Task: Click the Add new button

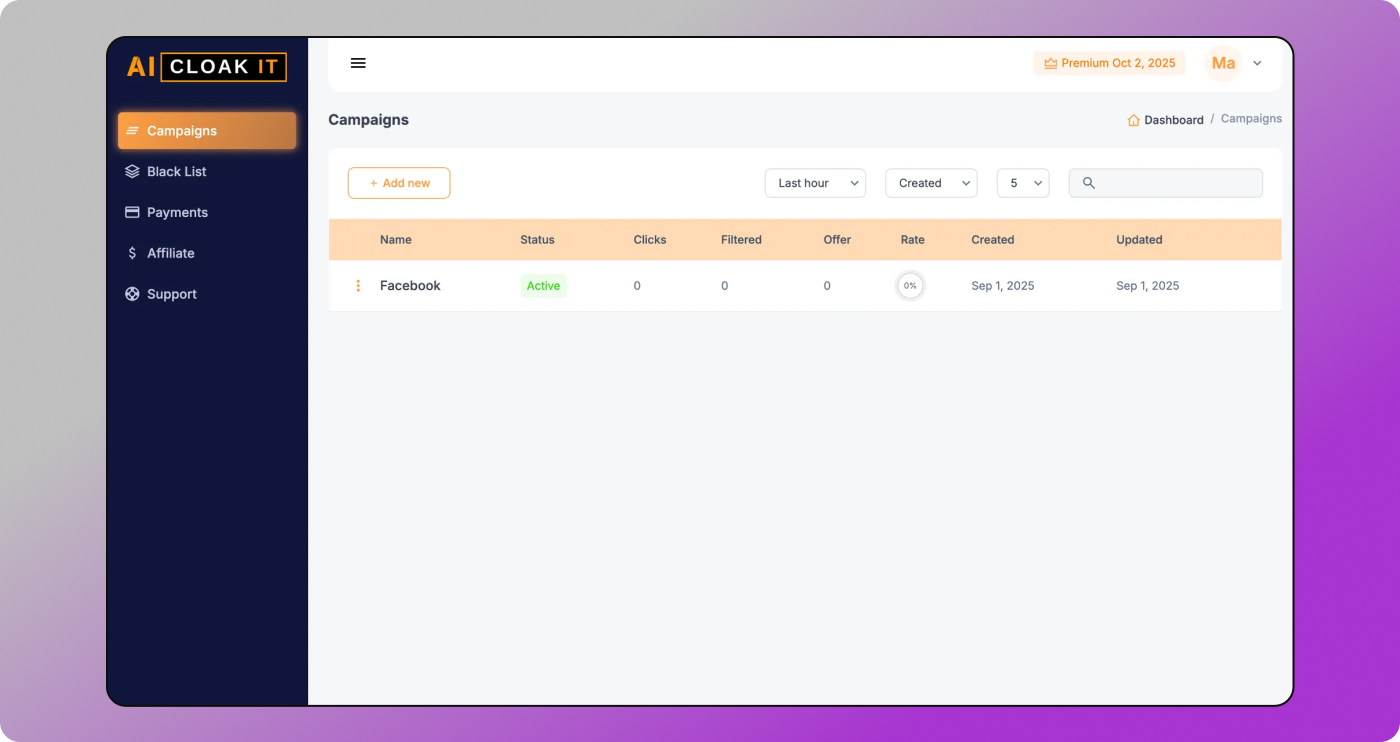Action: coord(399,183)
